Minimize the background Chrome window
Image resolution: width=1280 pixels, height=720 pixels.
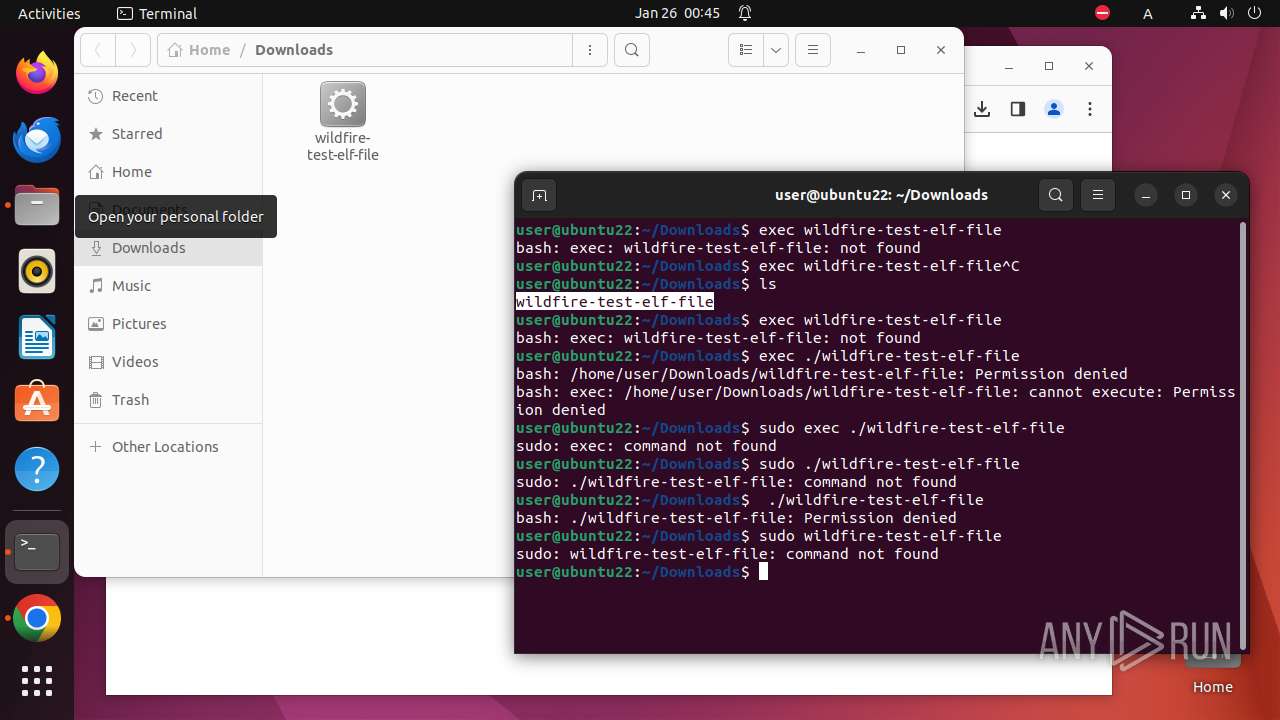[x=1009, y=66]
